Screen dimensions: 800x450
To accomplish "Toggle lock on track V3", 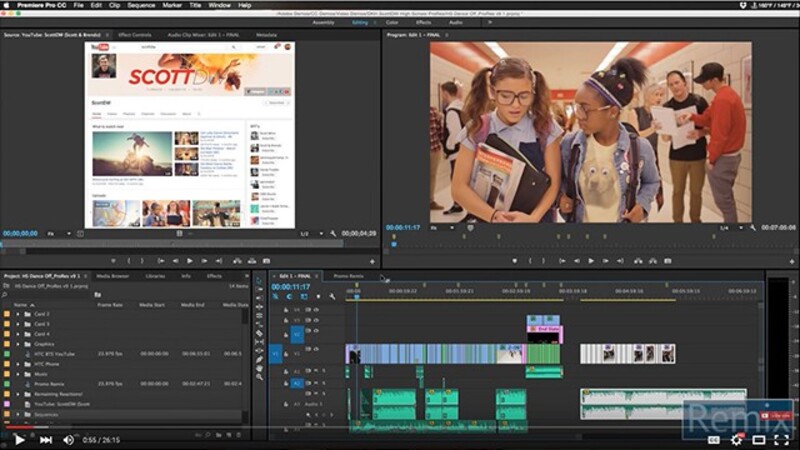I will (x=286, y=320).
